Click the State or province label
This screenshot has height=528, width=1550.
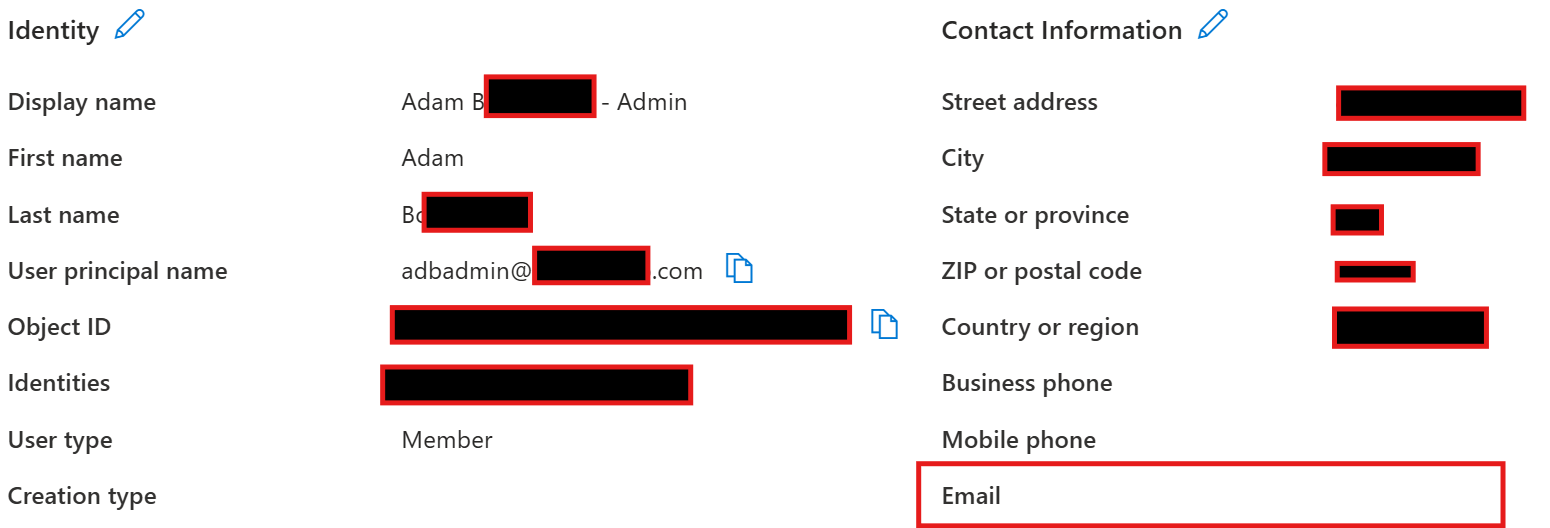tap(1035, 215)
